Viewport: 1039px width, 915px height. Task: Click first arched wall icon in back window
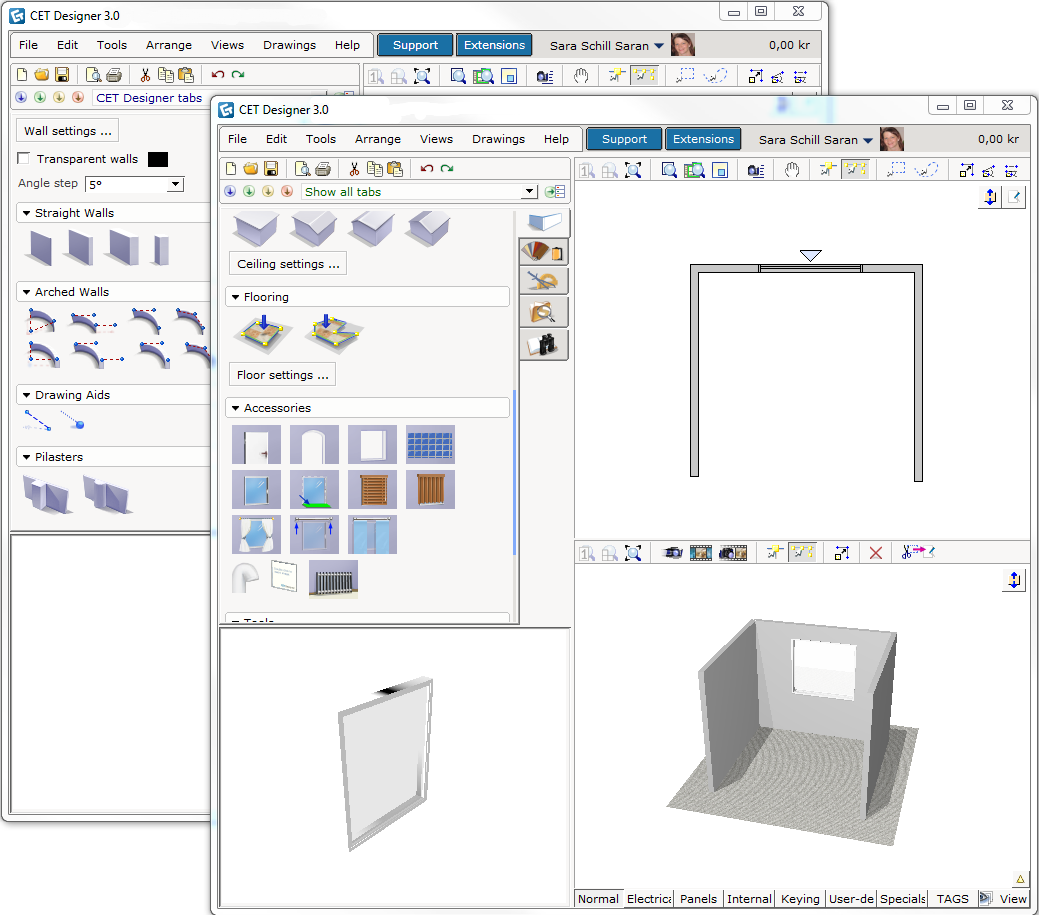click(x=41, y=321)
